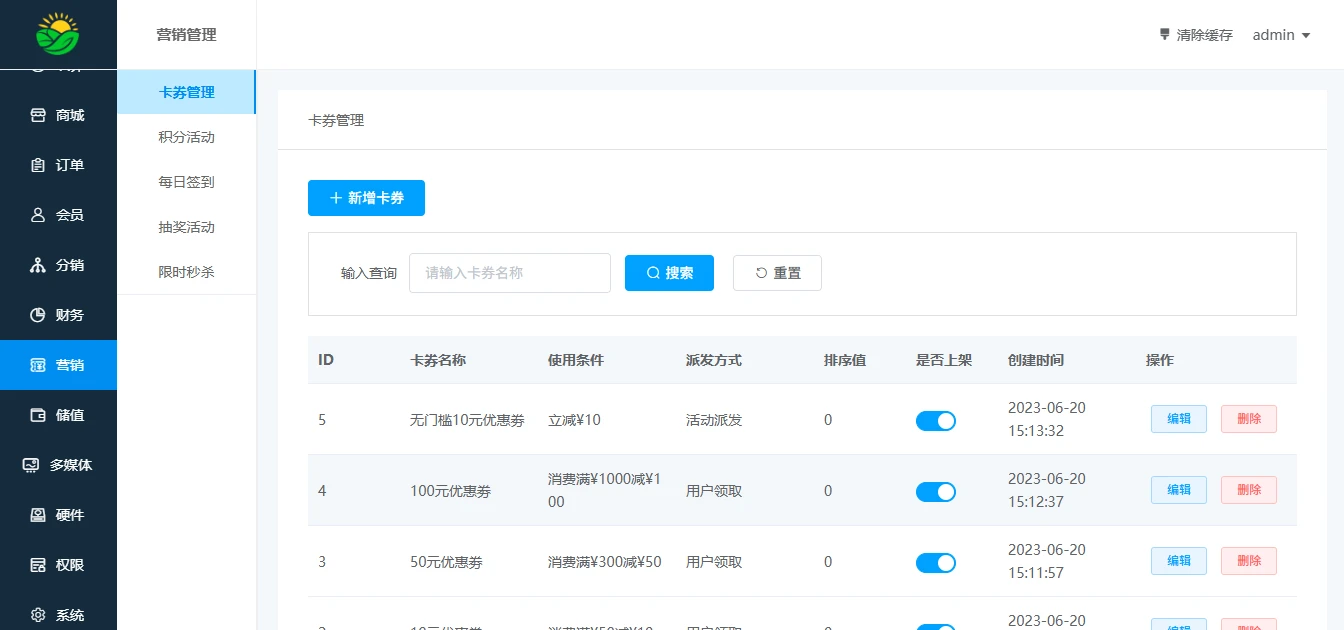Open the 会员 (Members) section
The image size is (1344, 630).
(x=58, y=214)
